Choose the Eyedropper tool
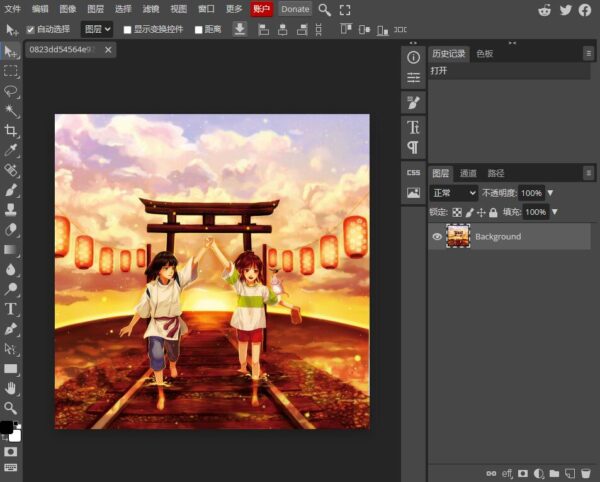The width and height of the screenshot is (600, 482). [x=11, y=150]
